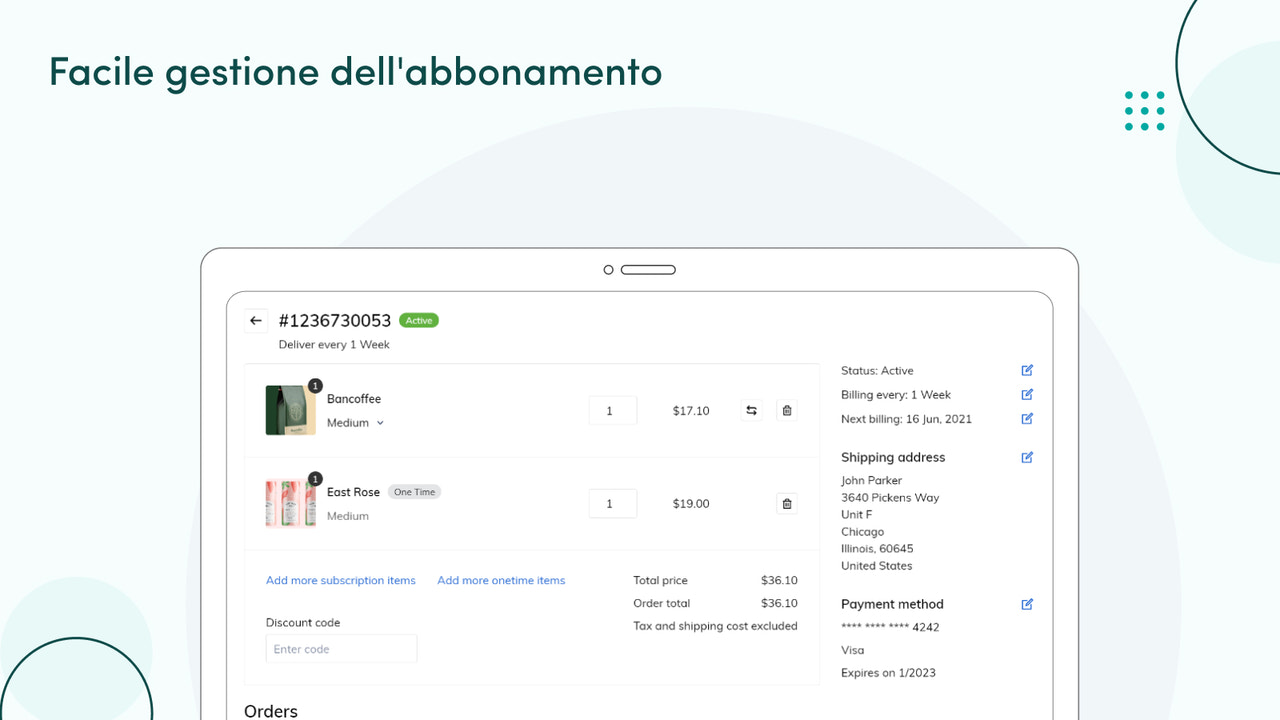This screenshot has width=1280, height=720.
Task: Click the Discount code input
Action: [341, 649]
